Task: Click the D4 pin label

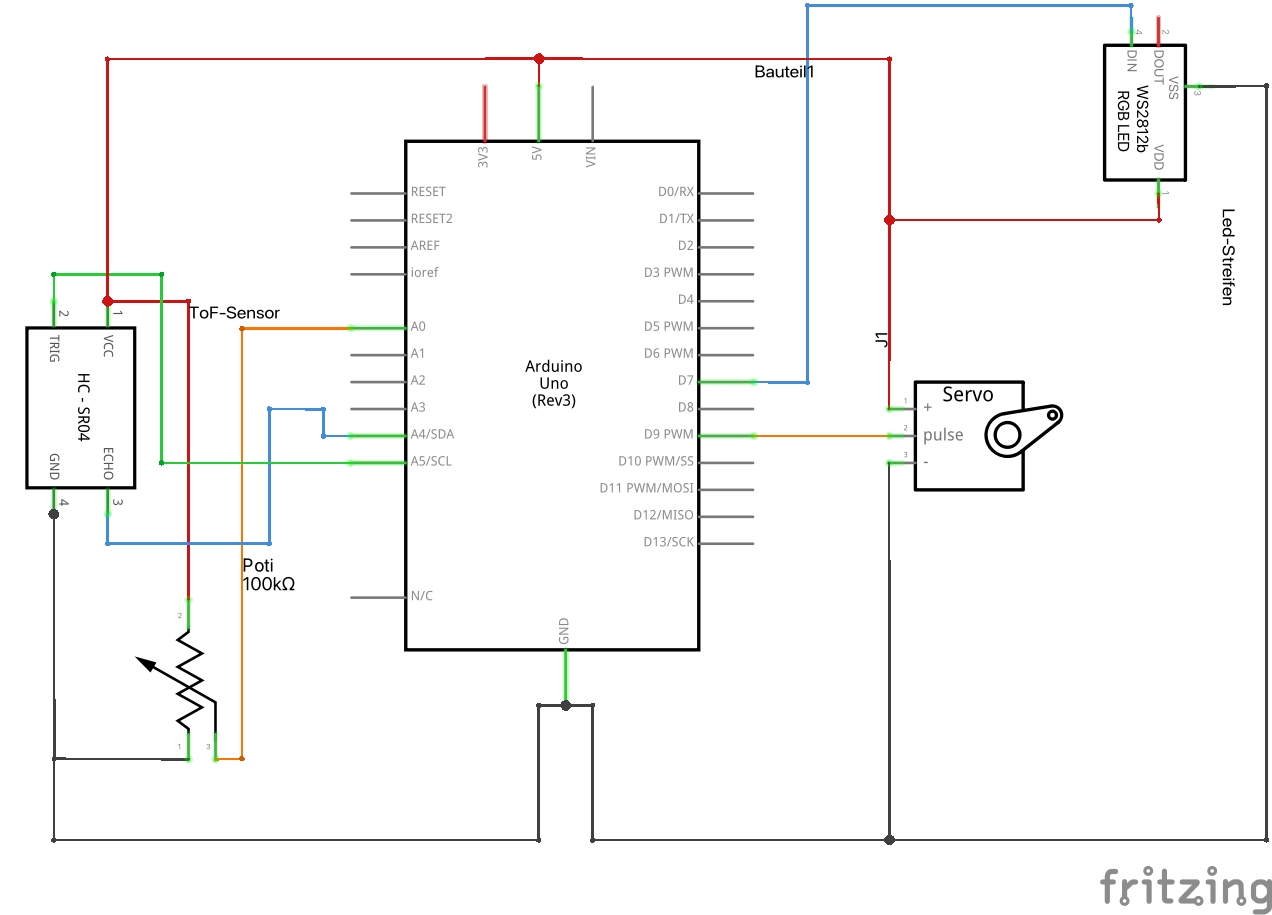Action: pos(685,299)
